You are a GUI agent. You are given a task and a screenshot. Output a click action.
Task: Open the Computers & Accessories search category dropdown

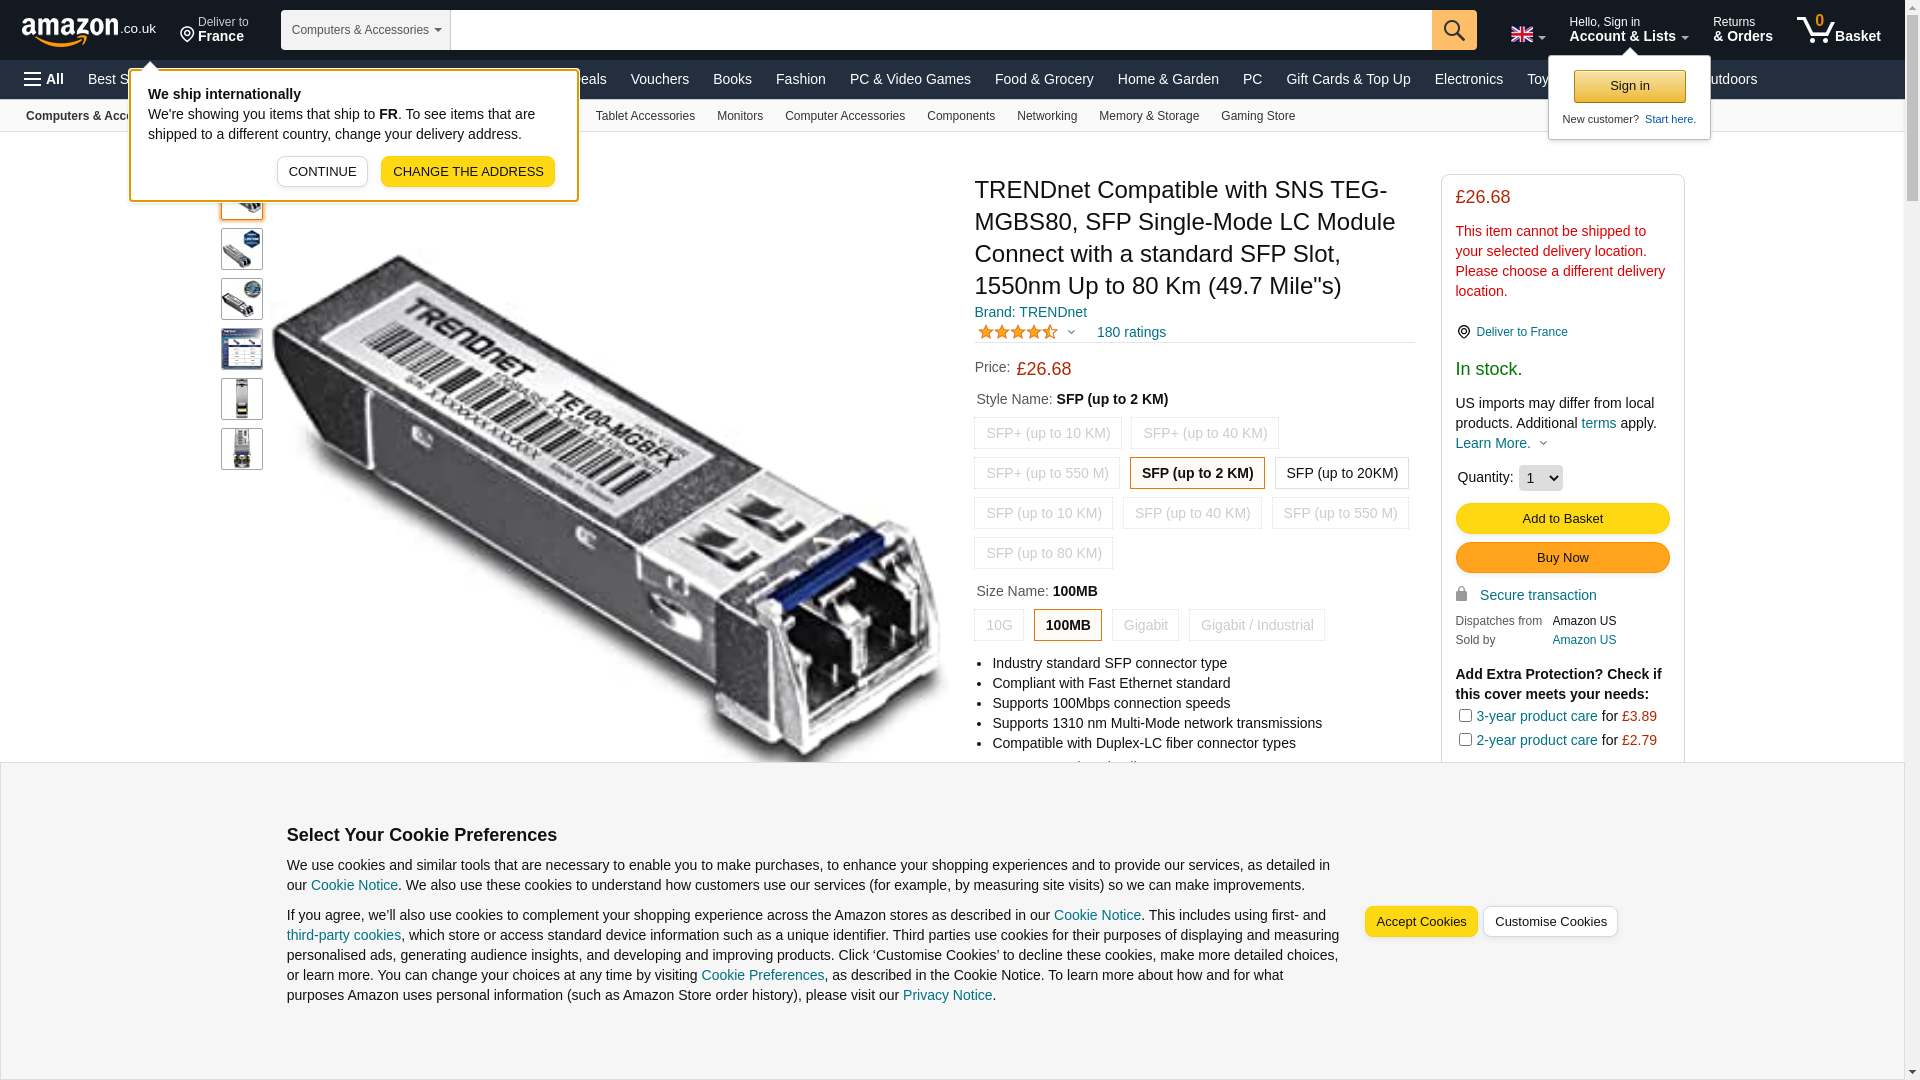coord(366,30)
